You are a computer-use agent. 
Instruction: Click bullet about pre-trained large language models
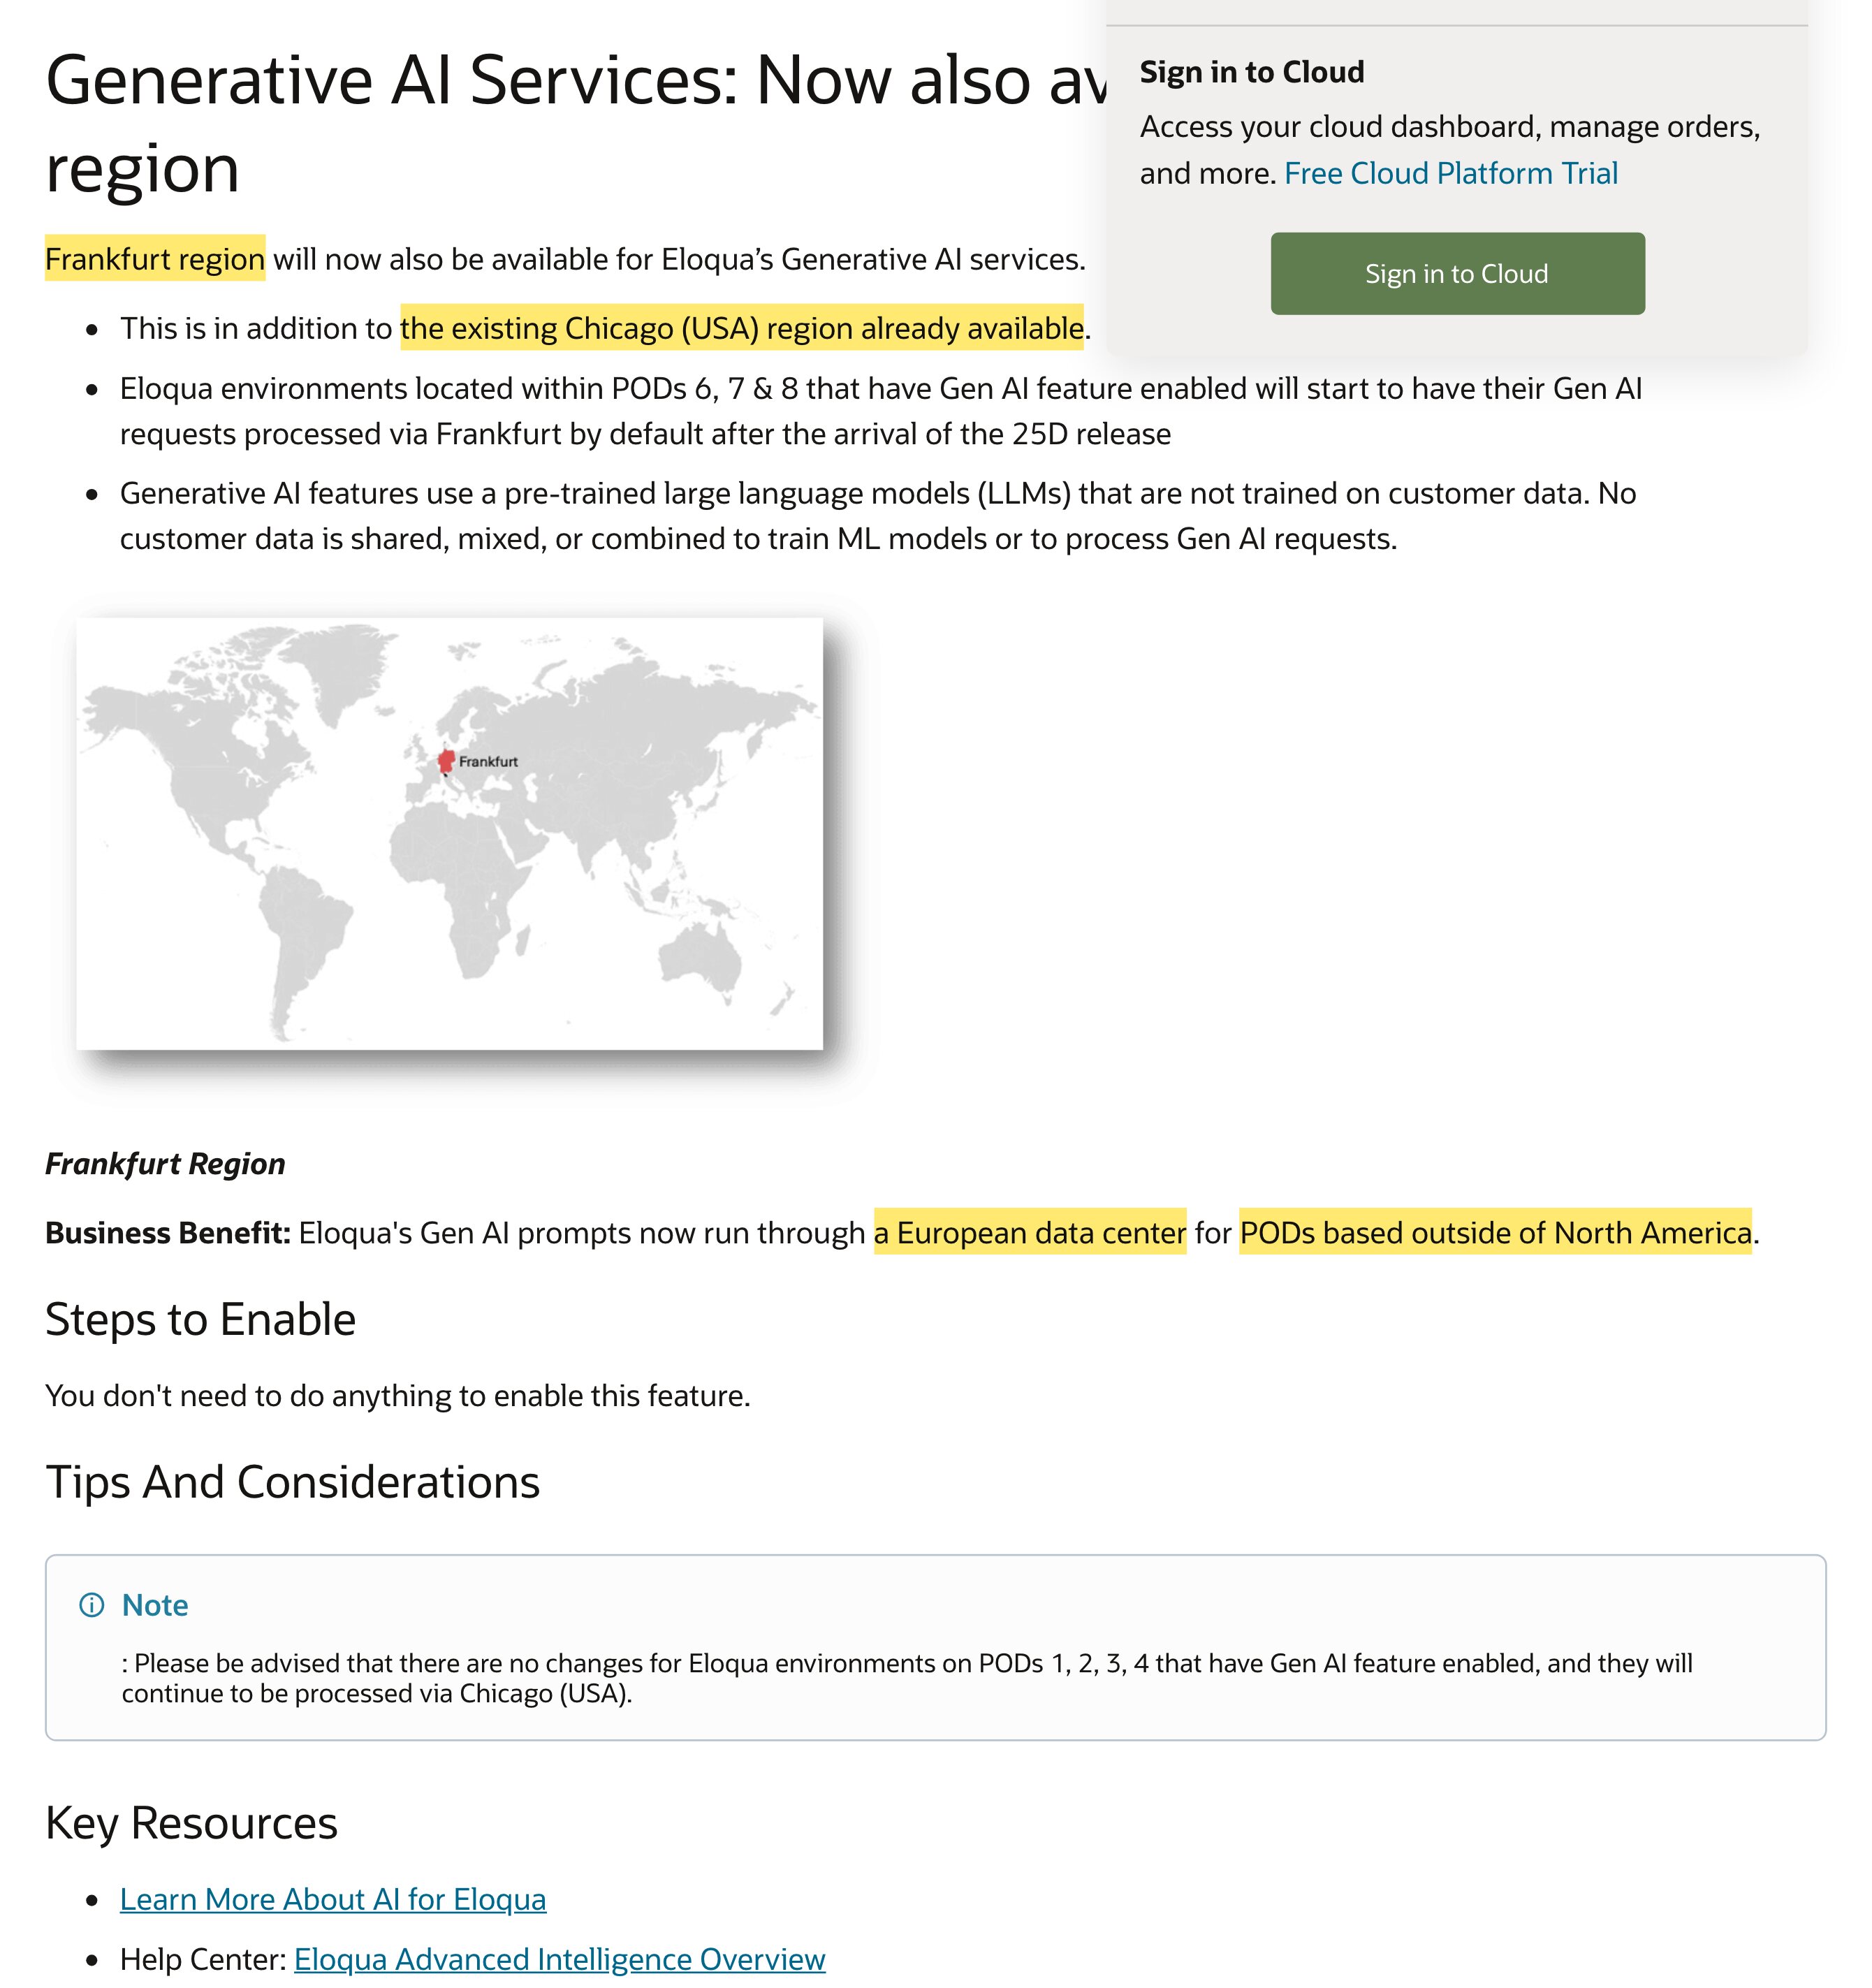(x=878, y=516)
